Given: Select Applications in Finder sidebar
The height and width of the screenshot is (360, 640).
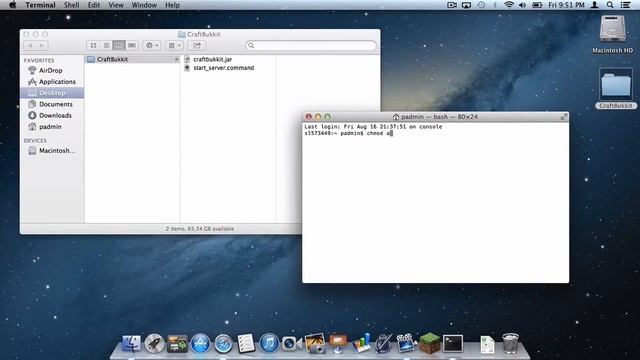Looking at the screenshot, I should point(52,82).
